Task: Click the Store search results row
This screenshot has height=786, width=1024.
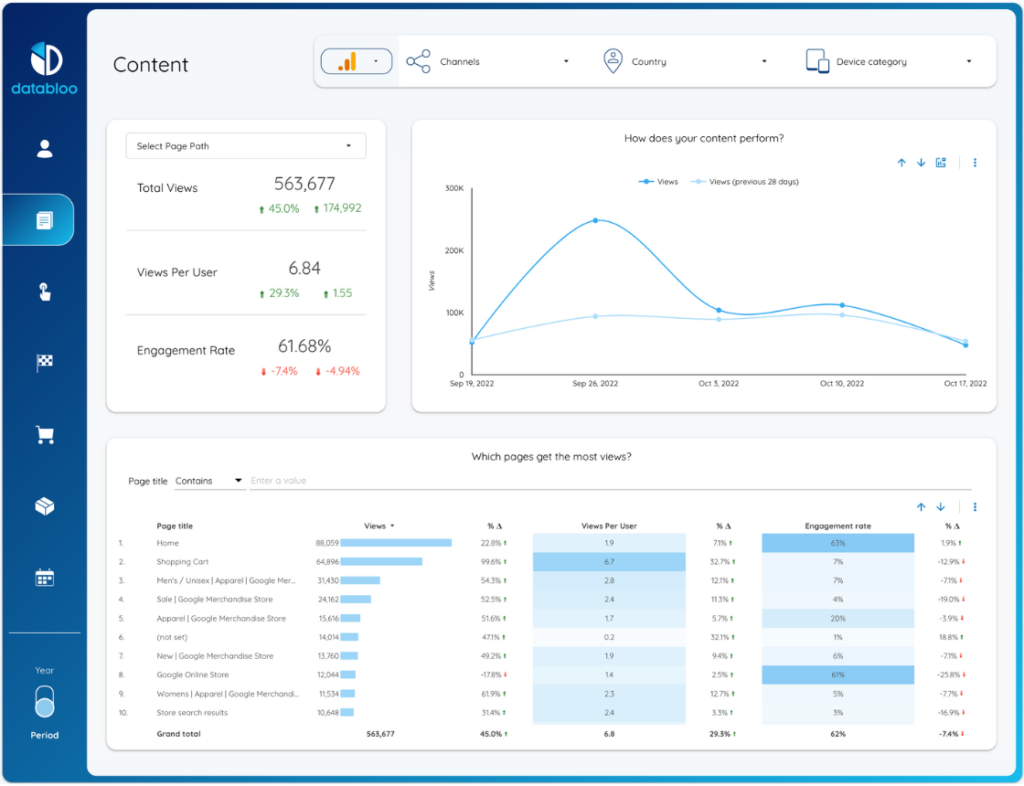Action: [x=192, y=714]
